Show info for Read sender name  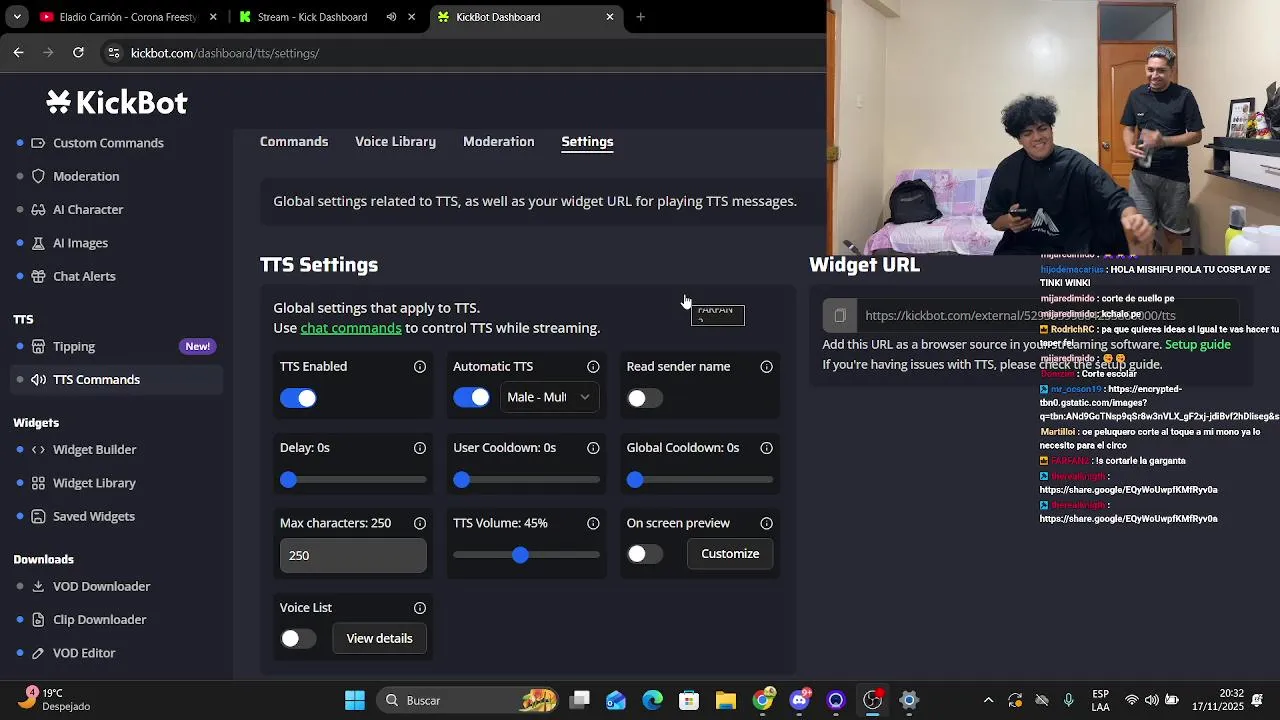coord(766,367)
